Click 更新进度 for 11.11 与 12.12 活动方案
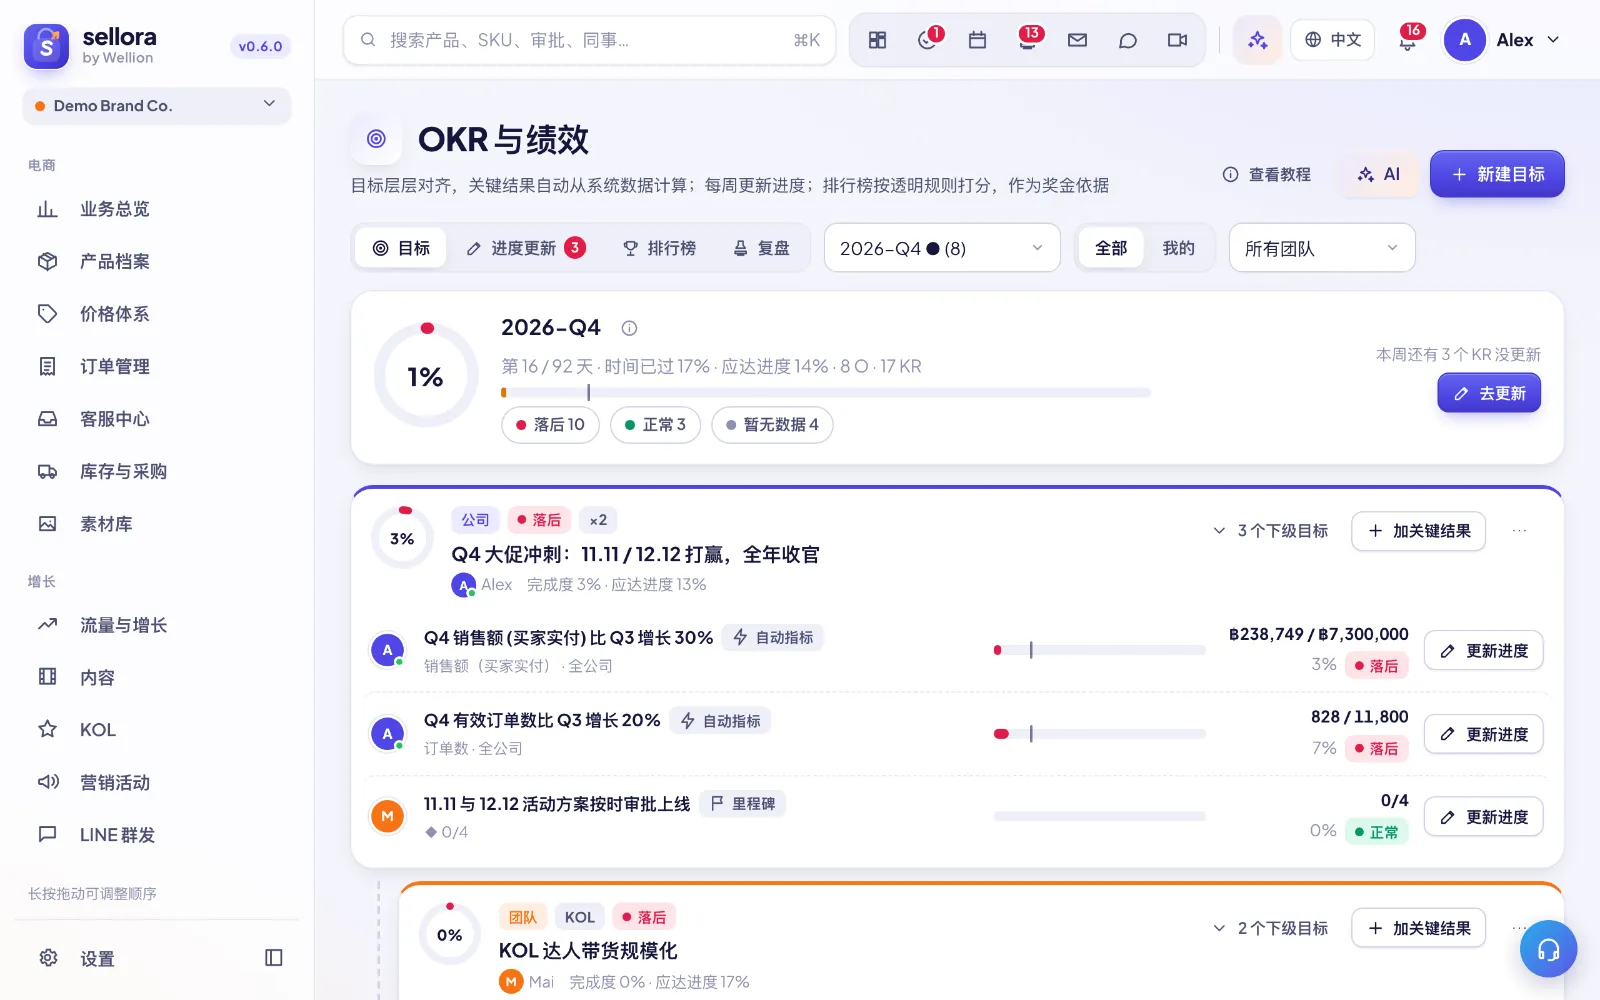Viewport: 1600px width, 1000px height. point(1484,817)
